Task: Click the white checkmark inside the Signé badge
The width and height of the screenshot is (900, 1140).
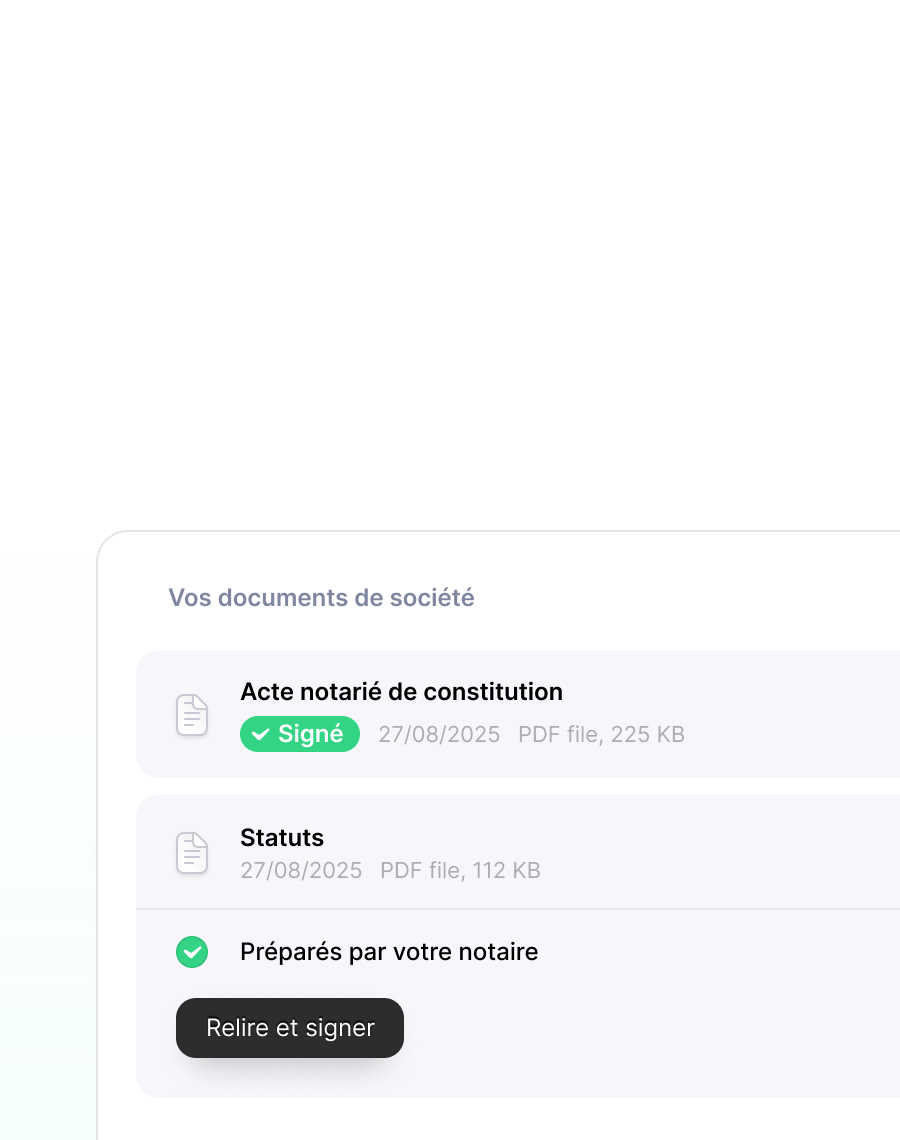Action: (261, 735)
